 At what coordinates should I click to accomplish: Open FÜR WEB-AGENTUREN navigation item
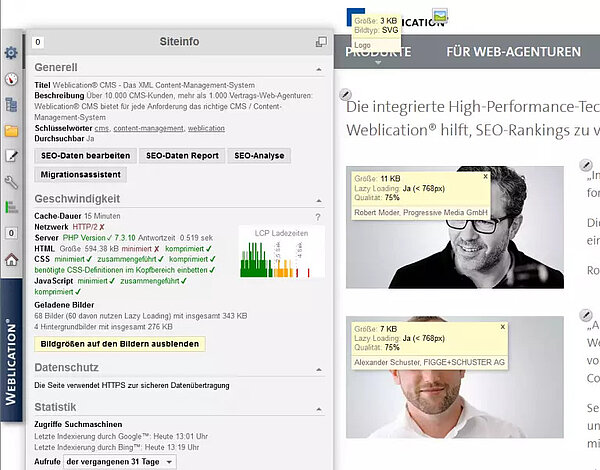514,52
